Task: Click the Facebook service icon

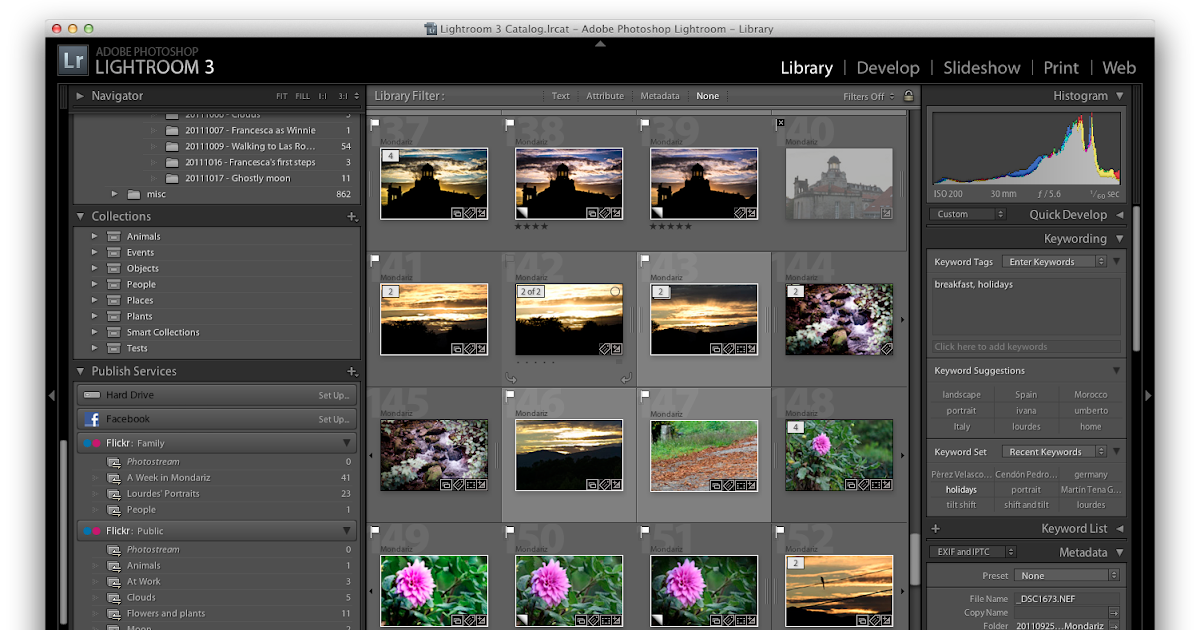Action: pos(92,419)
